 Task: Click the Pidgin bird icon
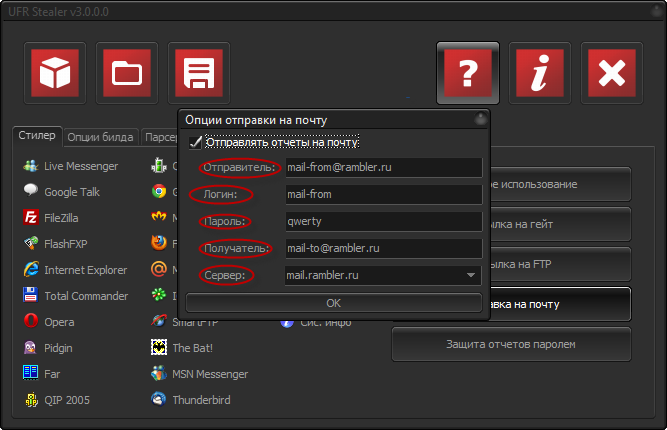(x=31, y=347)
